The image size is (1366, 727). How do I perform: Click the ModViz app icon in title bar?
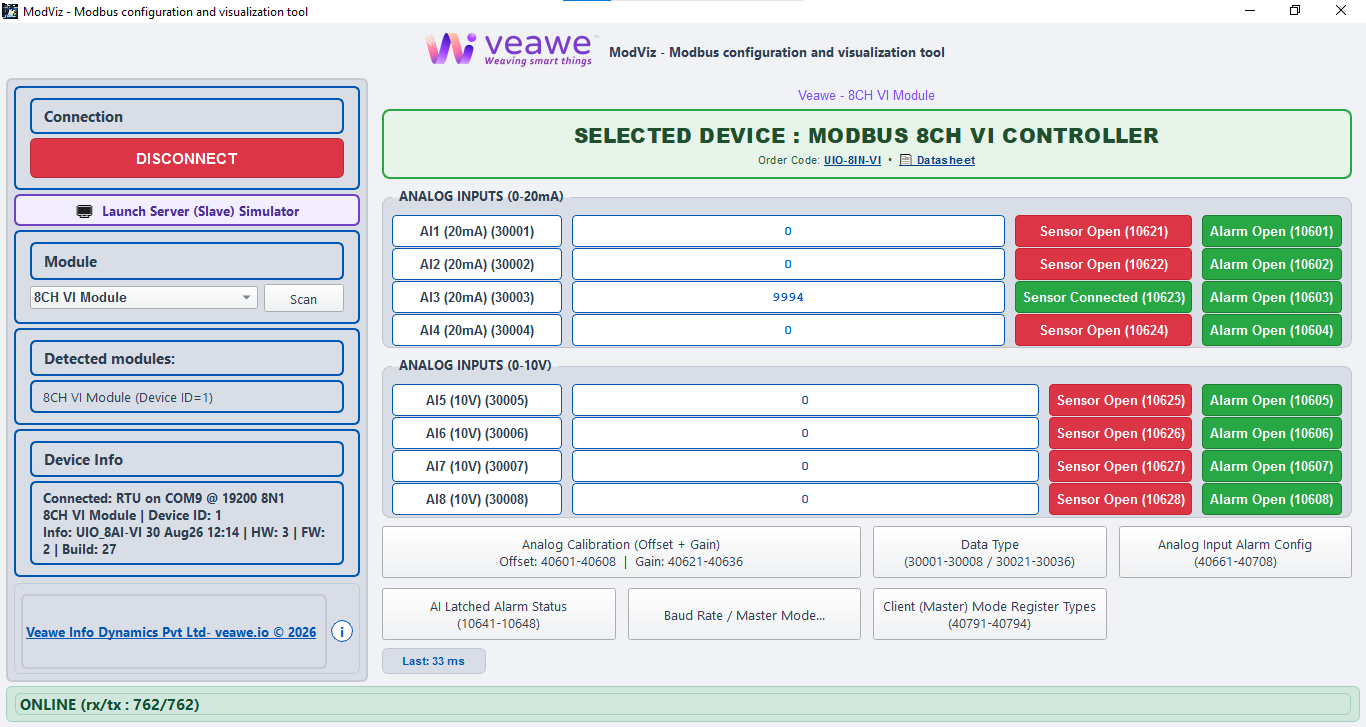(11, 11)
